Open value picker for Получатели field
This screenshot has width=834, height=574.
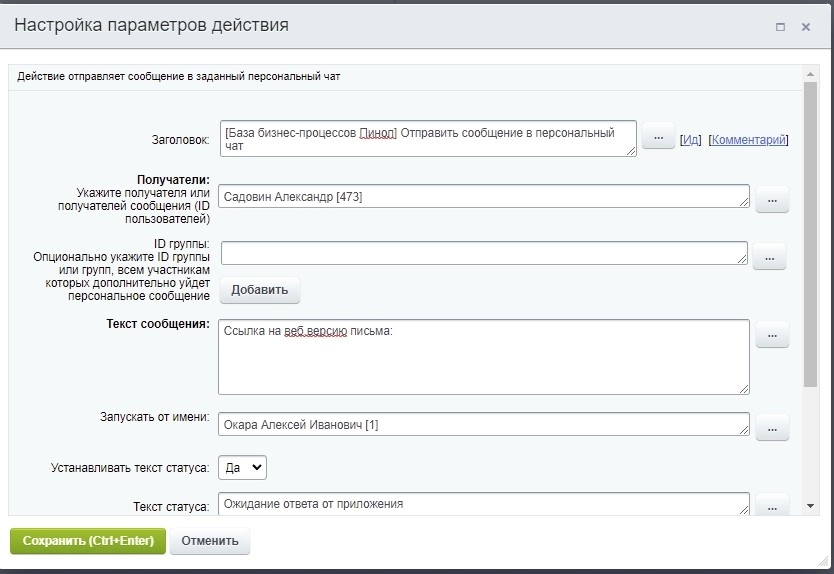[x=772, y=200]
